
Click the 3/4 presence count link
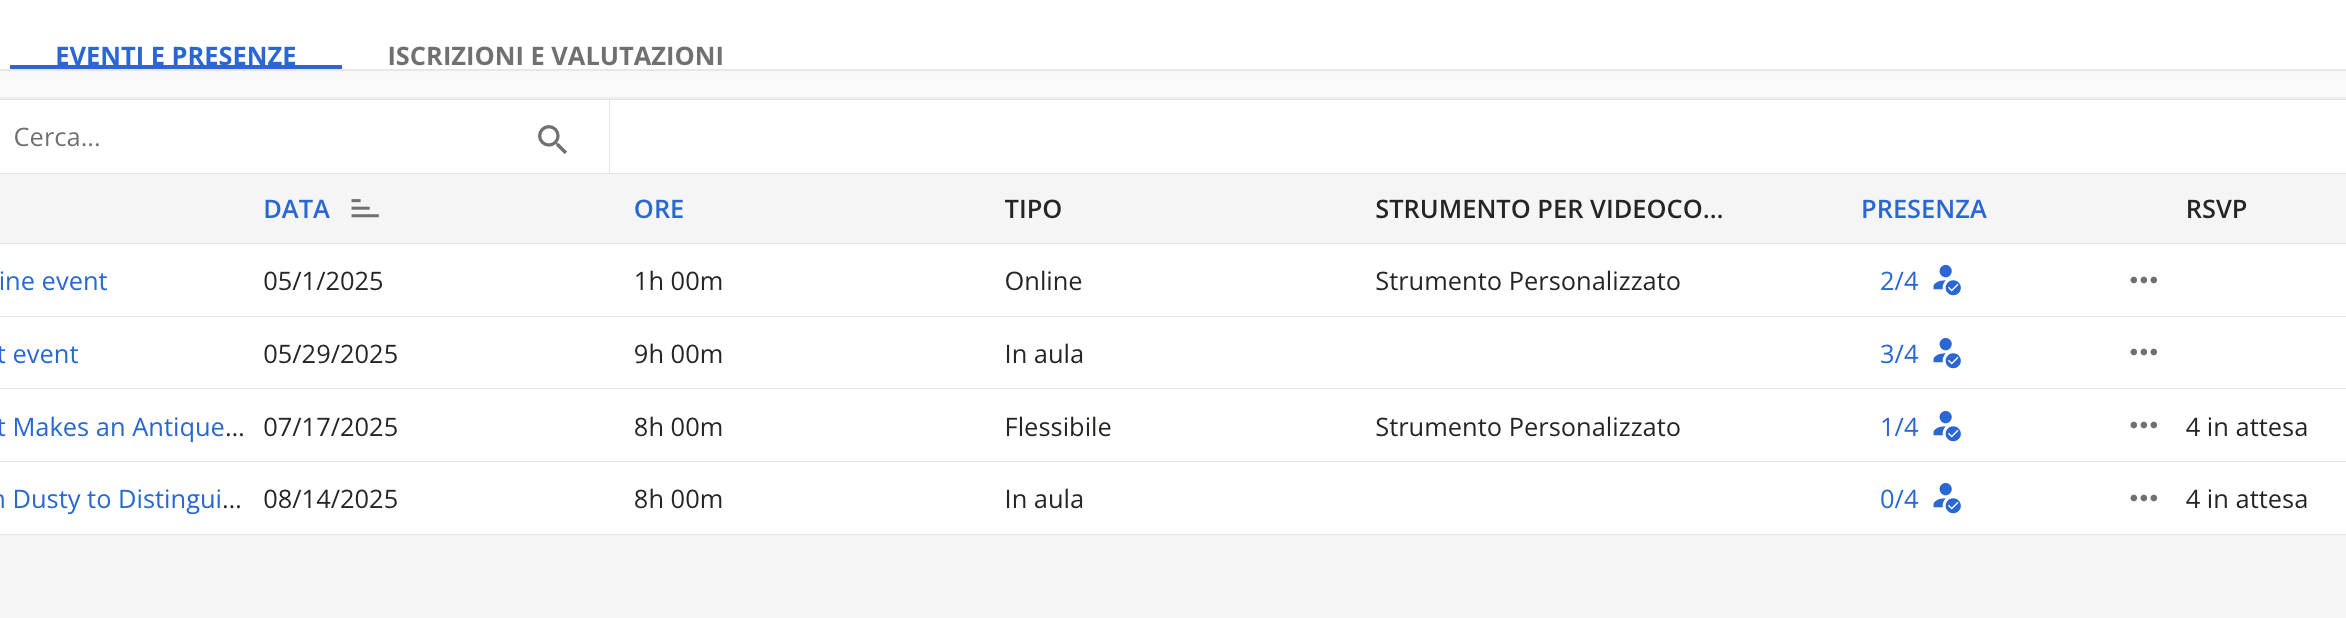pos(1897,354)
